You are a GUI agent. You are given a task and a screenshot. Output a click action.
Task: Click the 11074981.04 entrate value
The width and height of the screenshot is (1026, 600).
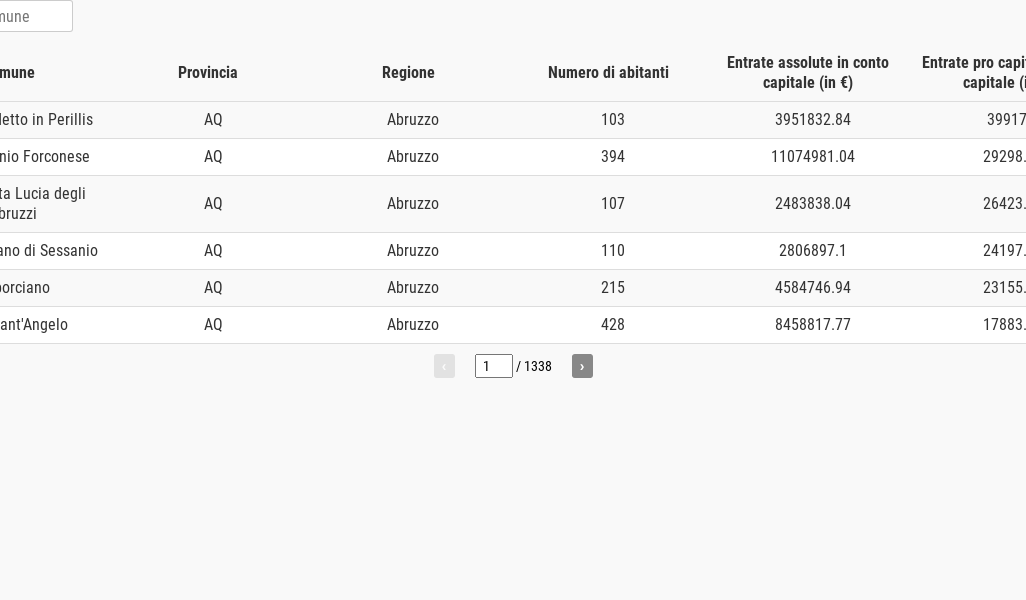click(813, 156)
